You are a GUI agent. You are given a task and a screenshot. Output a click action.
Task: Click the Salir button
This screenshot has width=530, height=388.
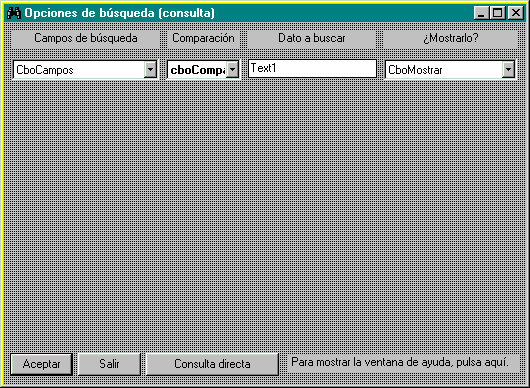pyautogui.click(x=109, y=364)
